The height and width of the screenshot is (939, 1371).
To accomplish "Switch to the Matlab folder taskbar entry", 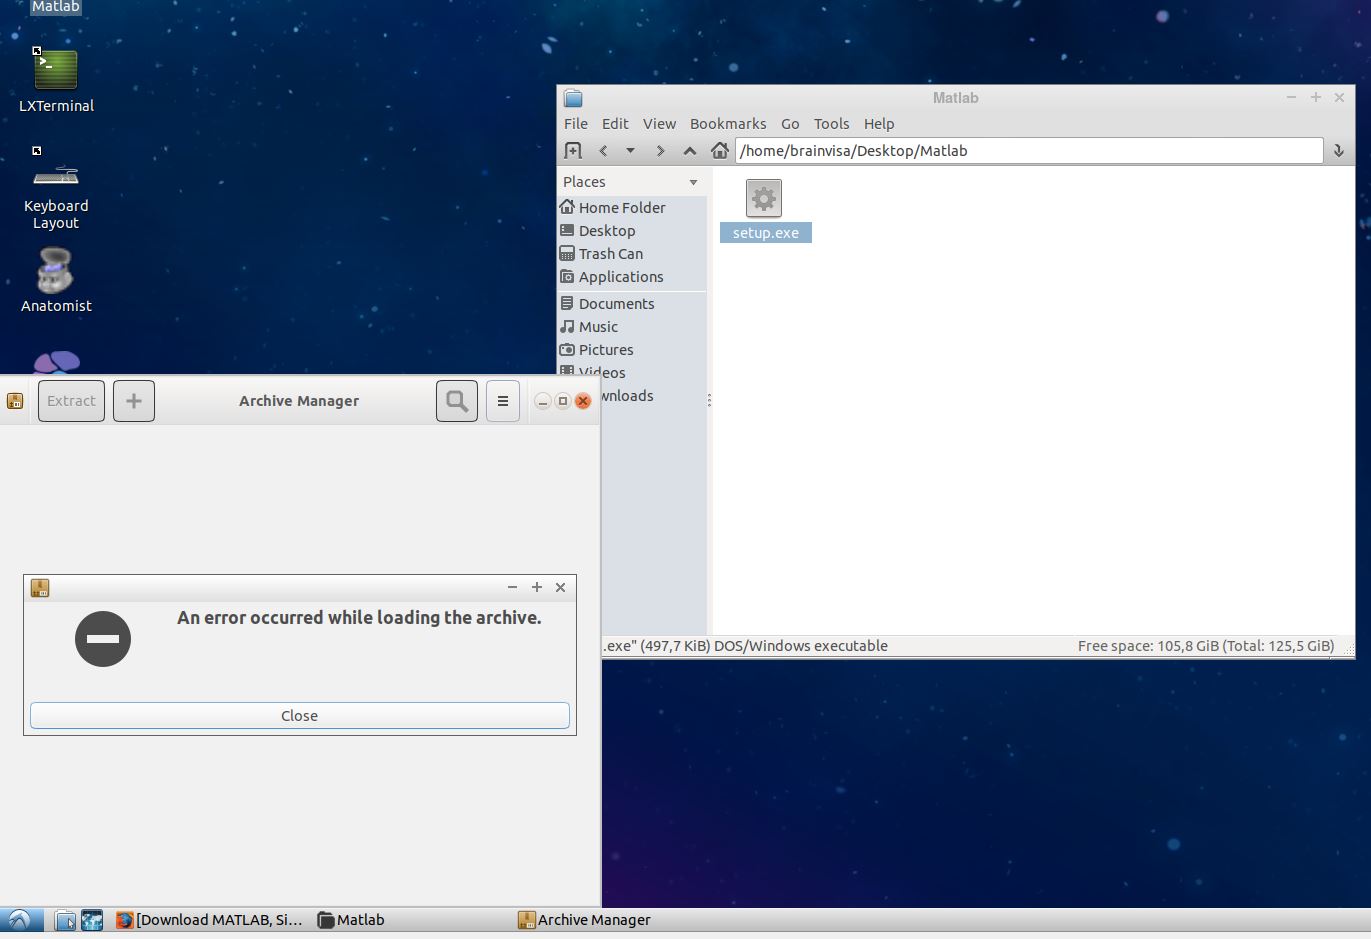I will pos(351,920).
